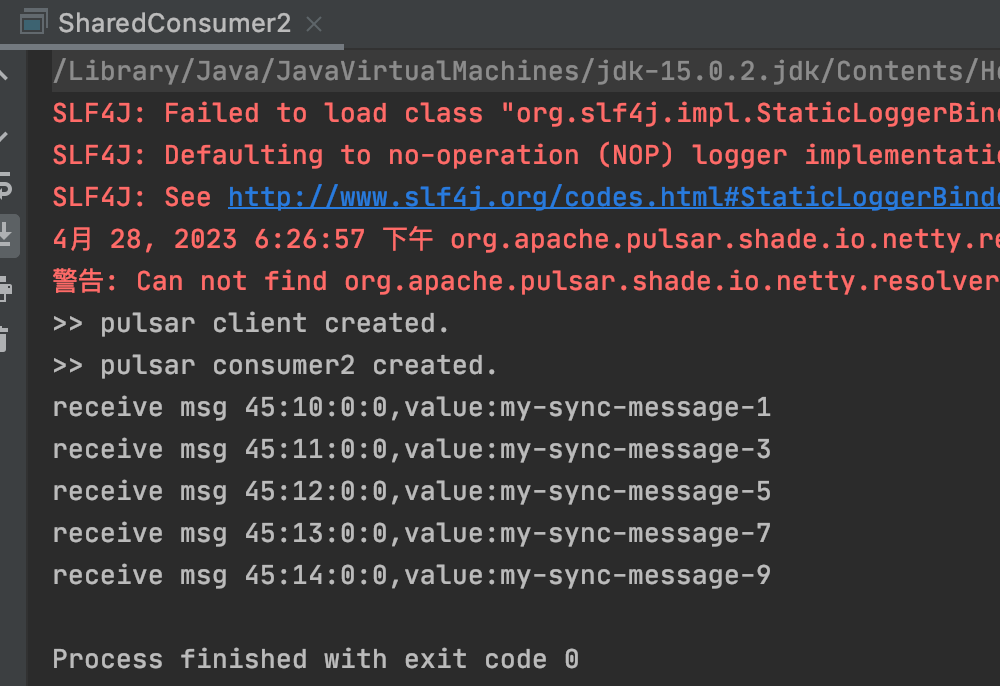Click the 'Failed to load class' SLF4J line
Viewport: 1000px width, 686px height.
pyautogui.click(x=526, y=113)
